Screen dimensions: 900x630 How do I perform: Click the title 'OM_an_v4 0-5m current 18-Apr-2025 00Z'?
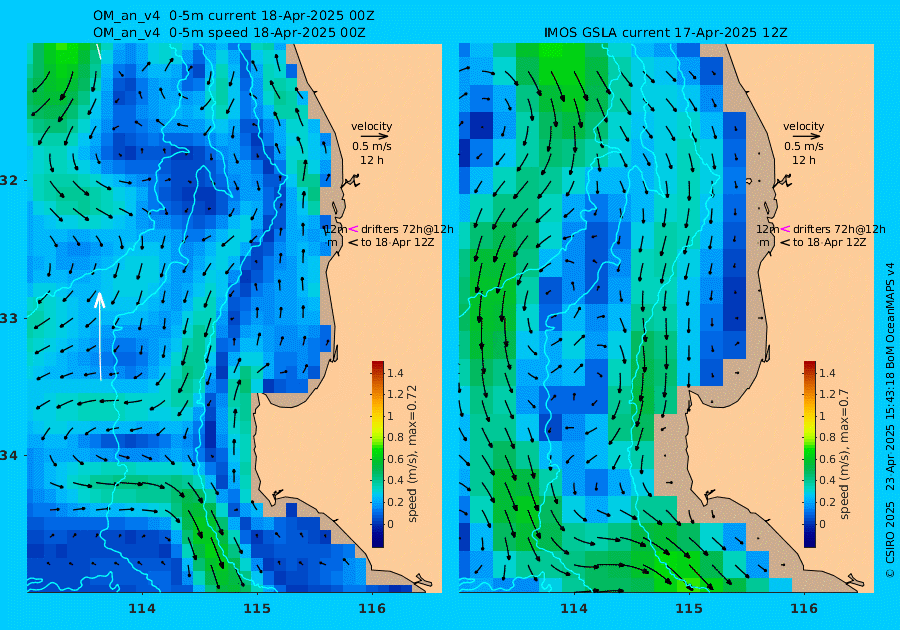coord(234,16)
